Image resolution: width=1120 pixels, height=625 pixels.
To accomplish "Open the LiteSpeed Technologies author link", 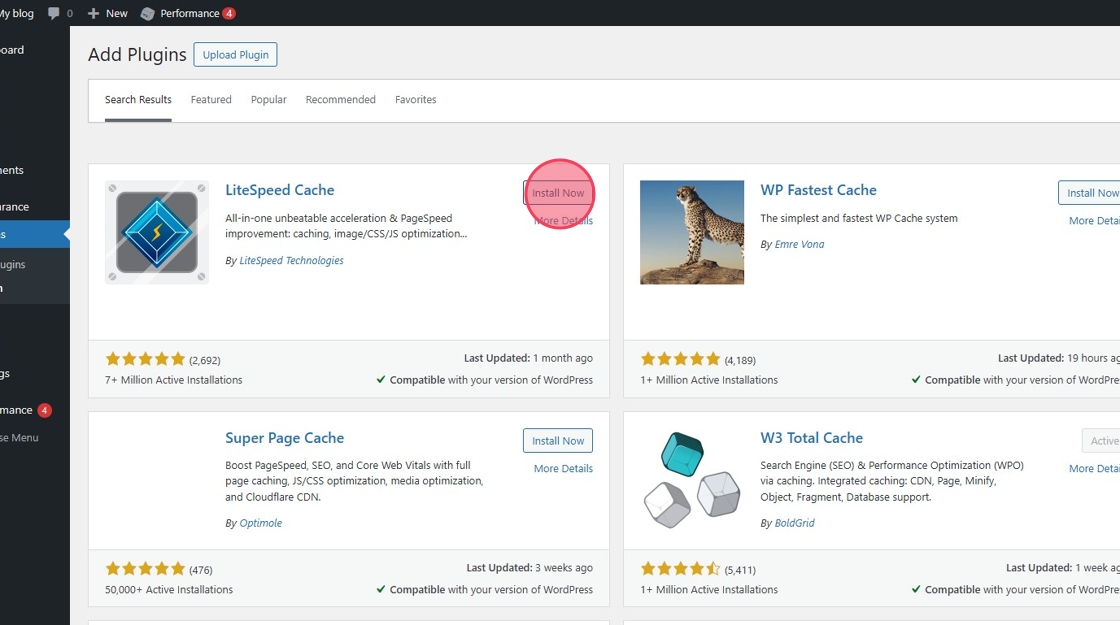I will 291,261.
